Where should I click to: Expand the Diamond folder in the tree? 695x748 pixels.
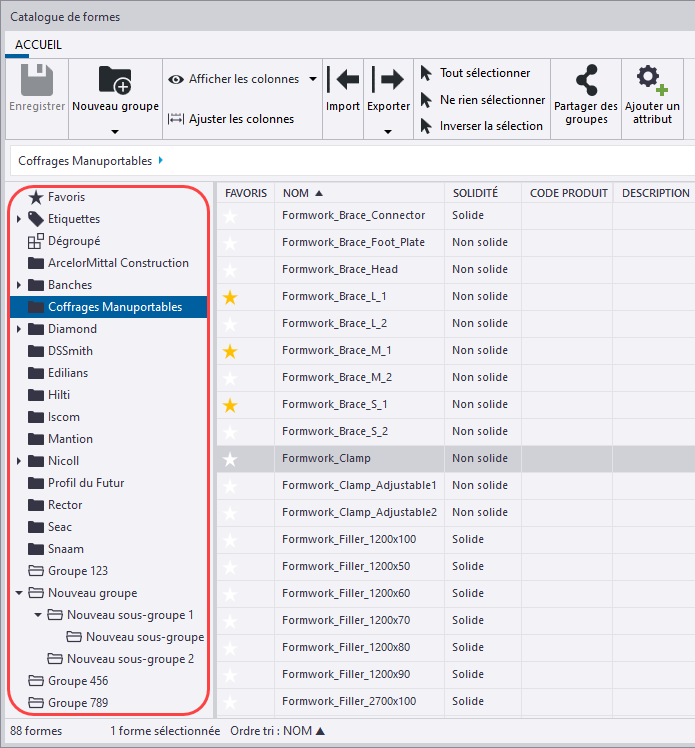coord(19,329)
